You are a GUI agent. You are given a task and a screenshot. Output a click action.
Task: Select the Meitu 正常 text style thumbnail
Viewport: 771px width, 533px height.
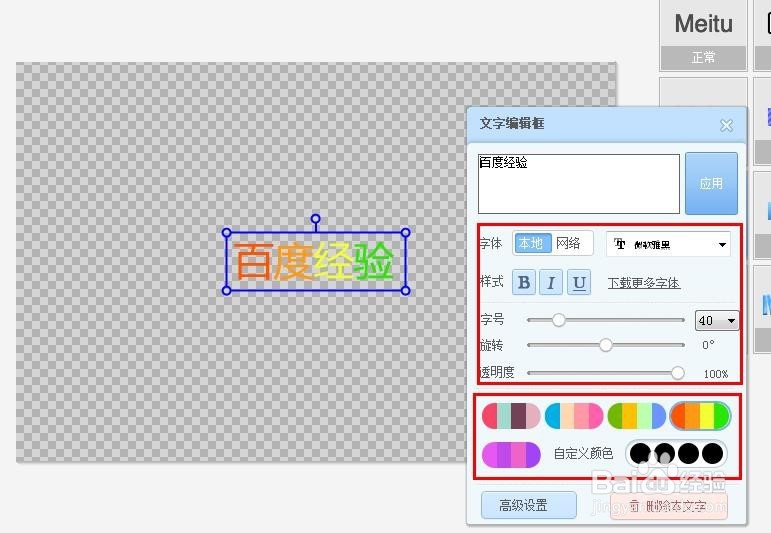tap(703, 35)
